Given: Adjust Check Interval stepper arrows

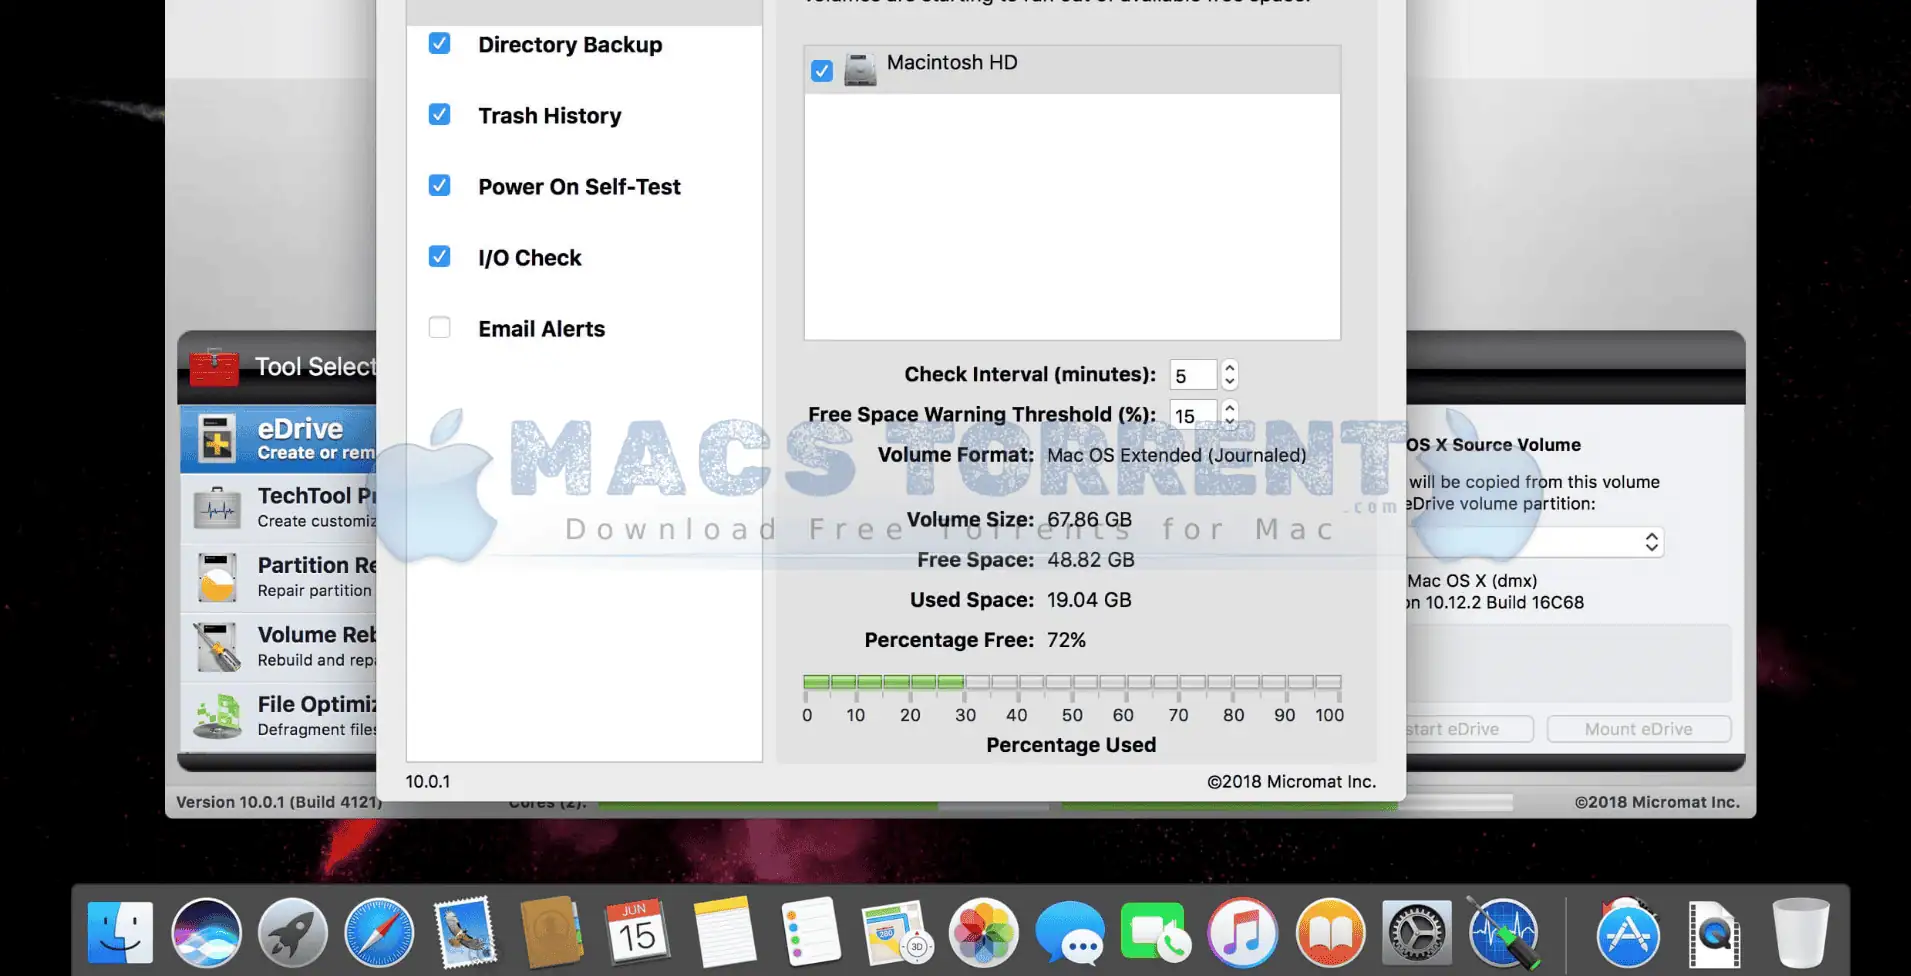Looking at the screenshot, I should click(x=1230, y=374).
